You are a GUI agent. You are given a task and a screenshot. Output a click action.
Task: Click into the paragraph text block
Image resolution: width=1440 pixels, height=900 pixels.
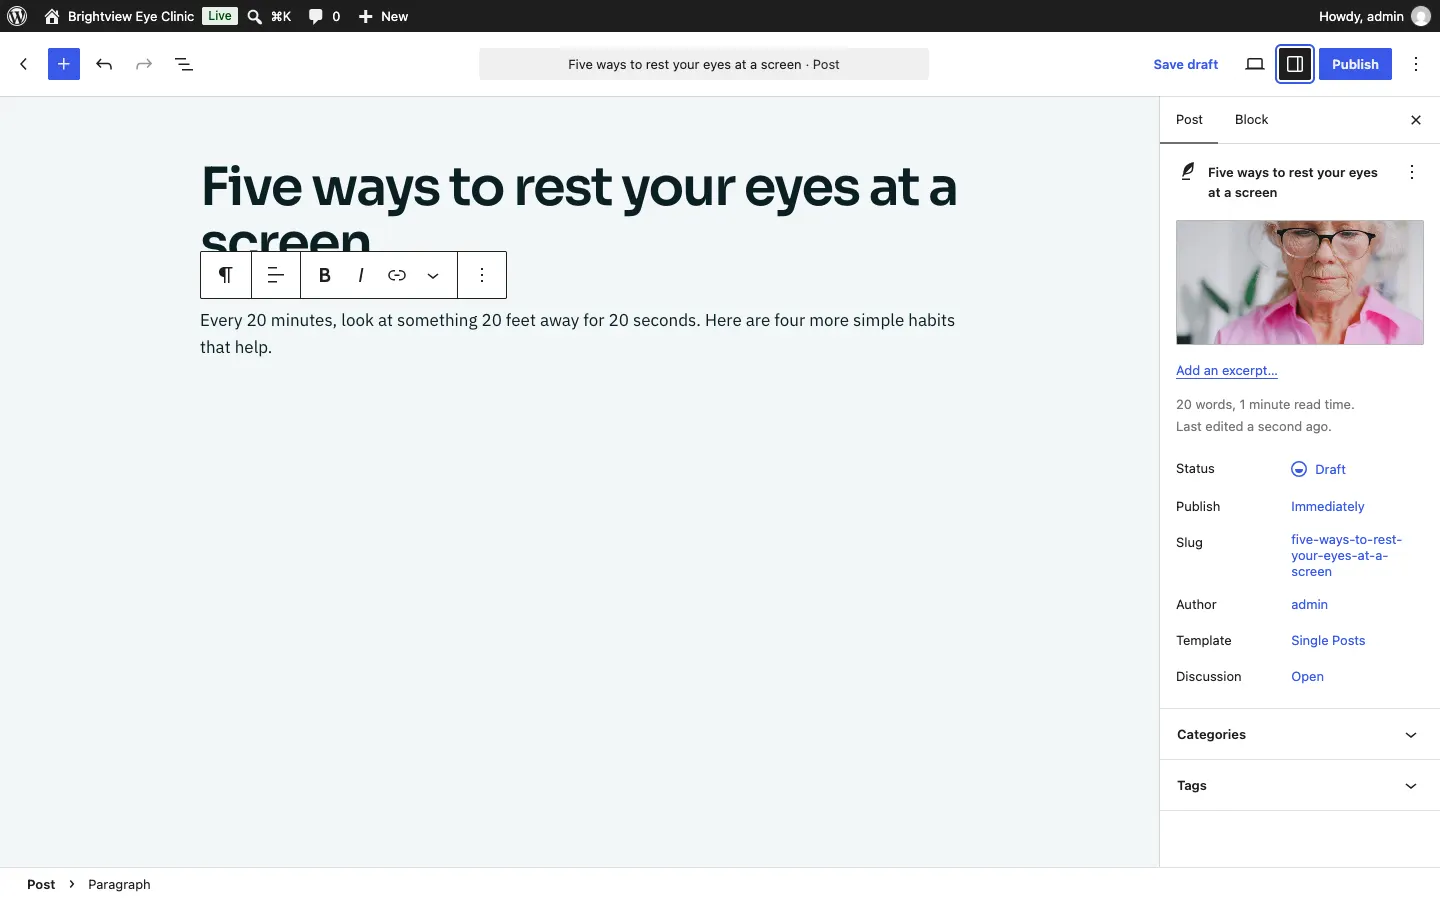click(580, 334)
